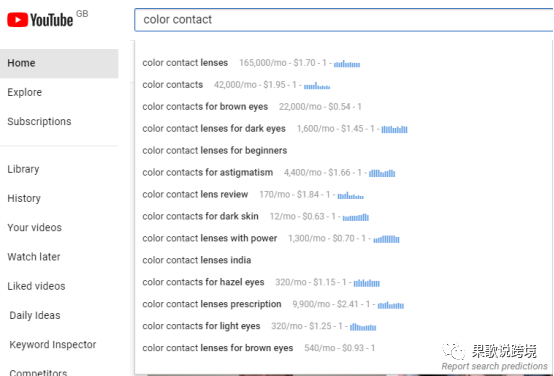Click trend chart for dark skin suggestion
Image resolution: width=554 pixels, height=376 pixels.
(x=356, y=217)
